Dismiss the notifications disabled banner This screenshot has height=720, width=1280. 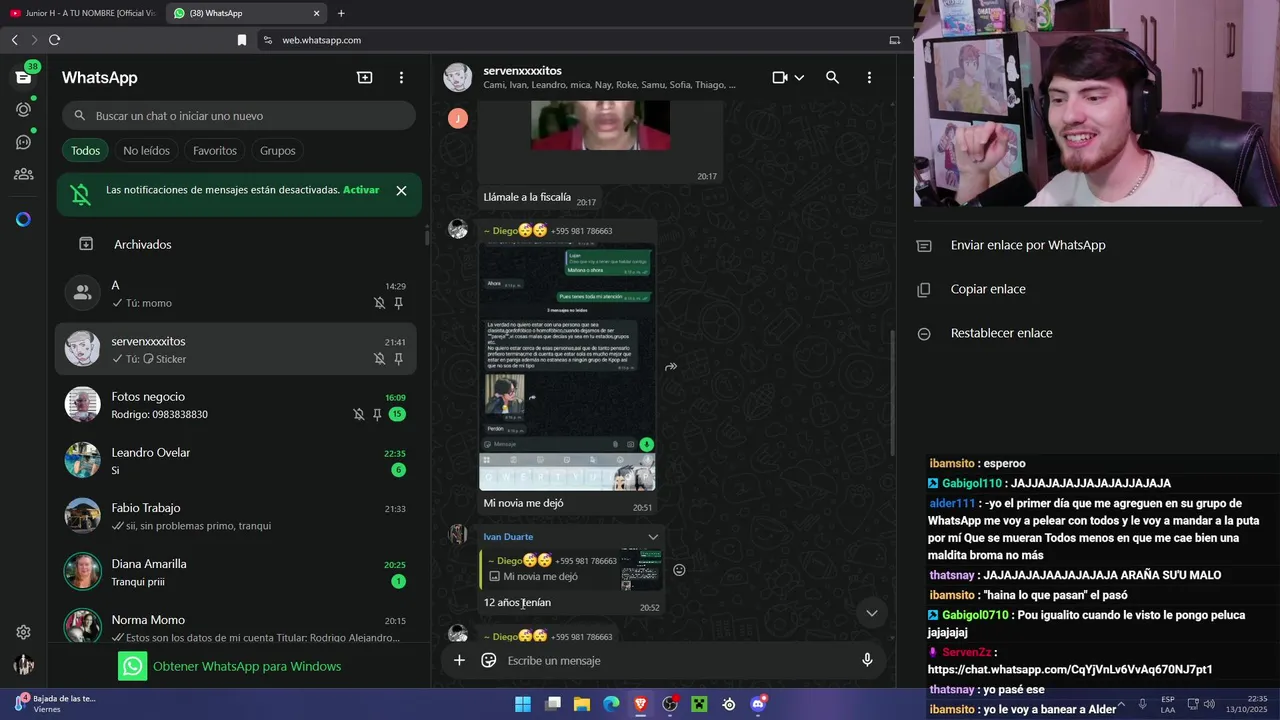point(401,190)
